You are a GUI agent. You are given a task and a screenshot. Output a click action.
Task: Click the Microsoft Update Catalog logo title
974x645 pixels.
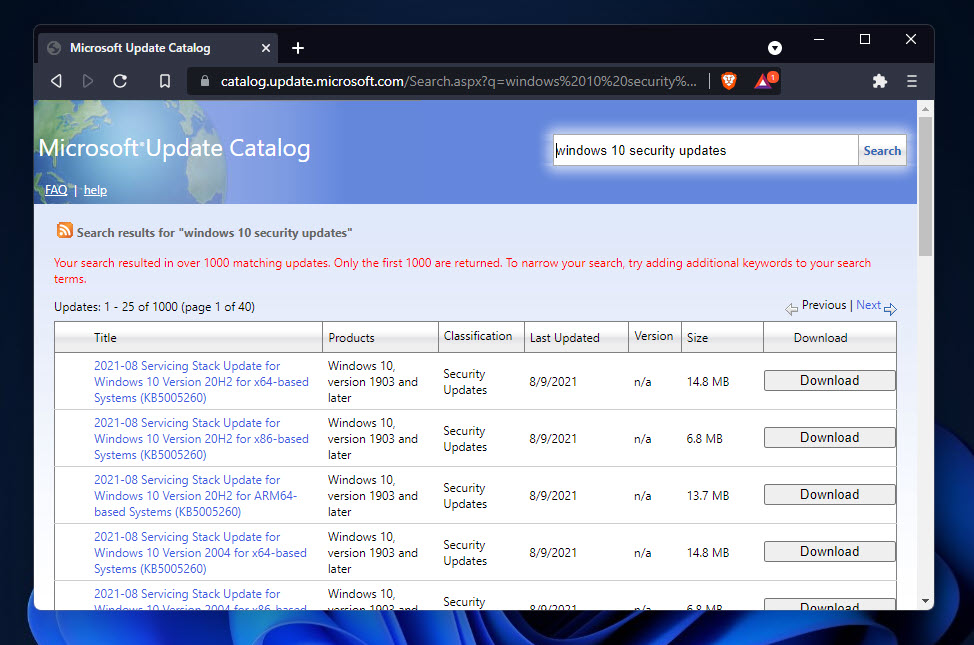(175, 149)
